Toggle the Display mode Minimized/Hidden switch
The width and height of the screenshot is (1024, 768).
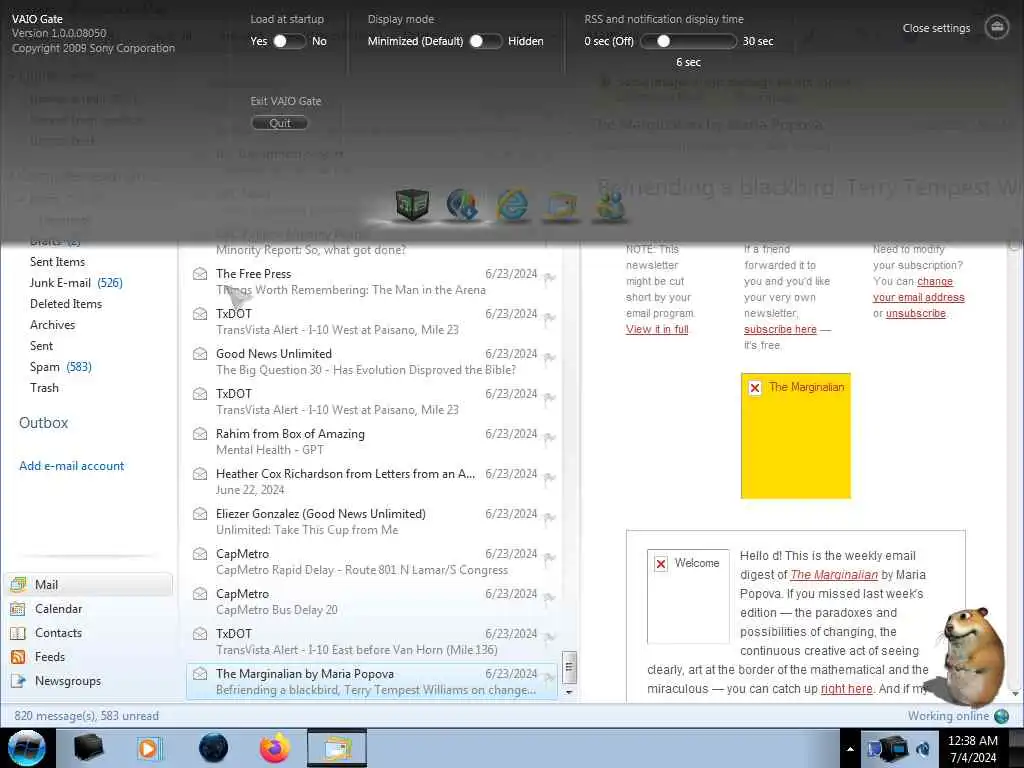pos(486,41)
